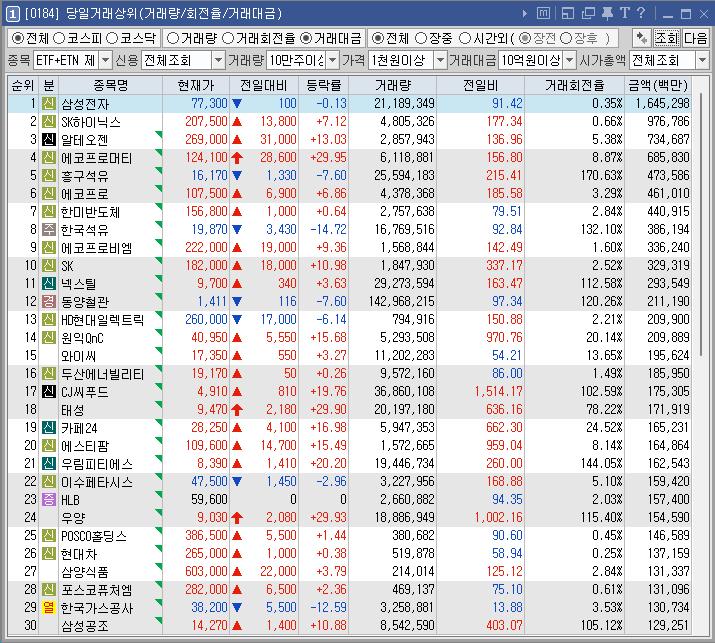The height and width of the screenshot is (643, 715).
Task: Open the 종목 ETF+ETN 제 dropdown
Action: (105, 60)
